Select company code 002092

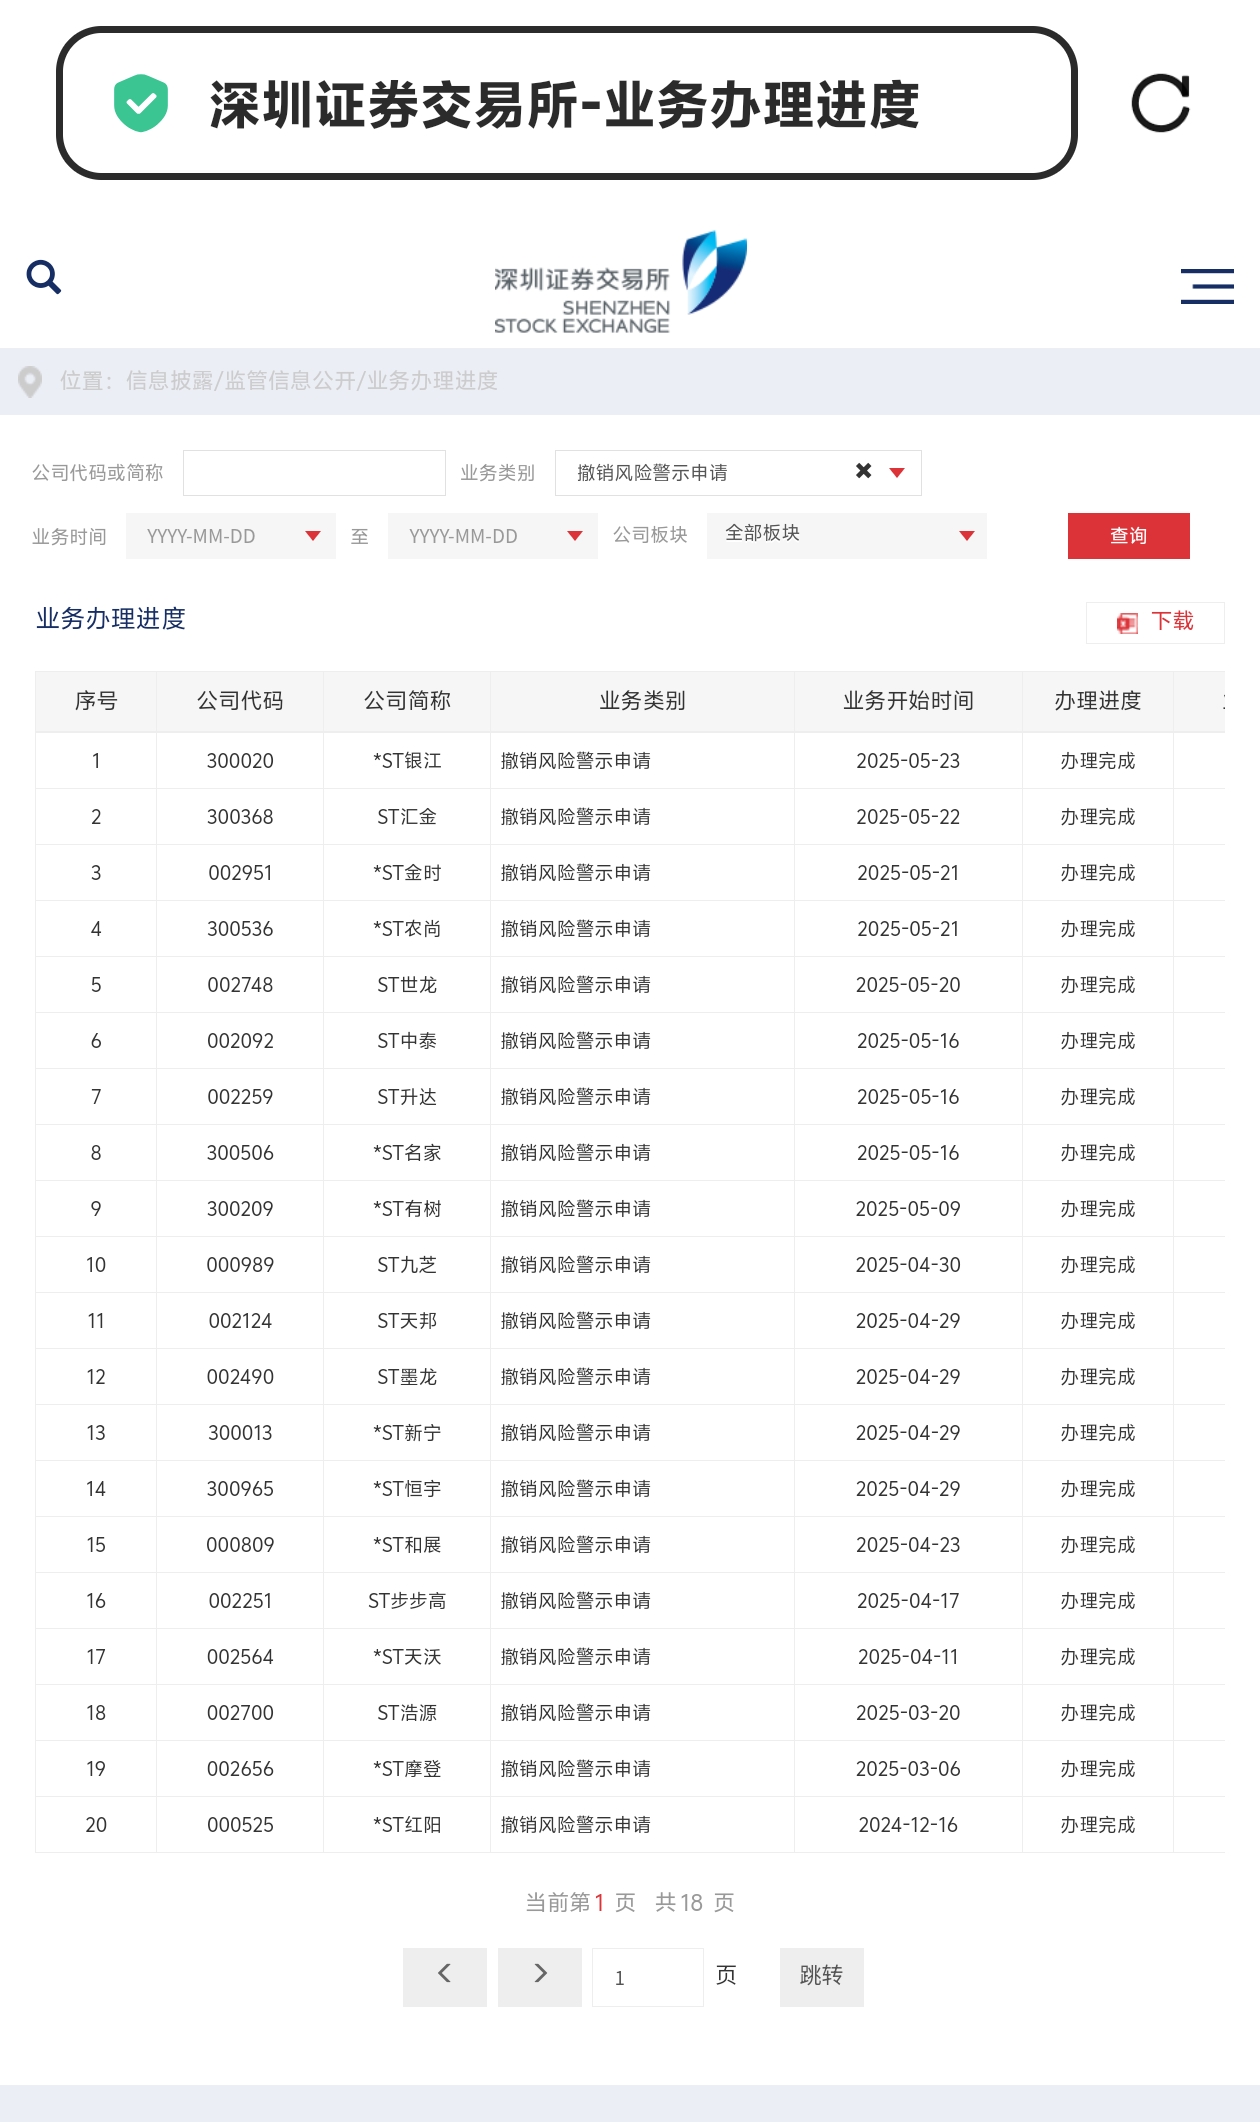point(240,1041)
